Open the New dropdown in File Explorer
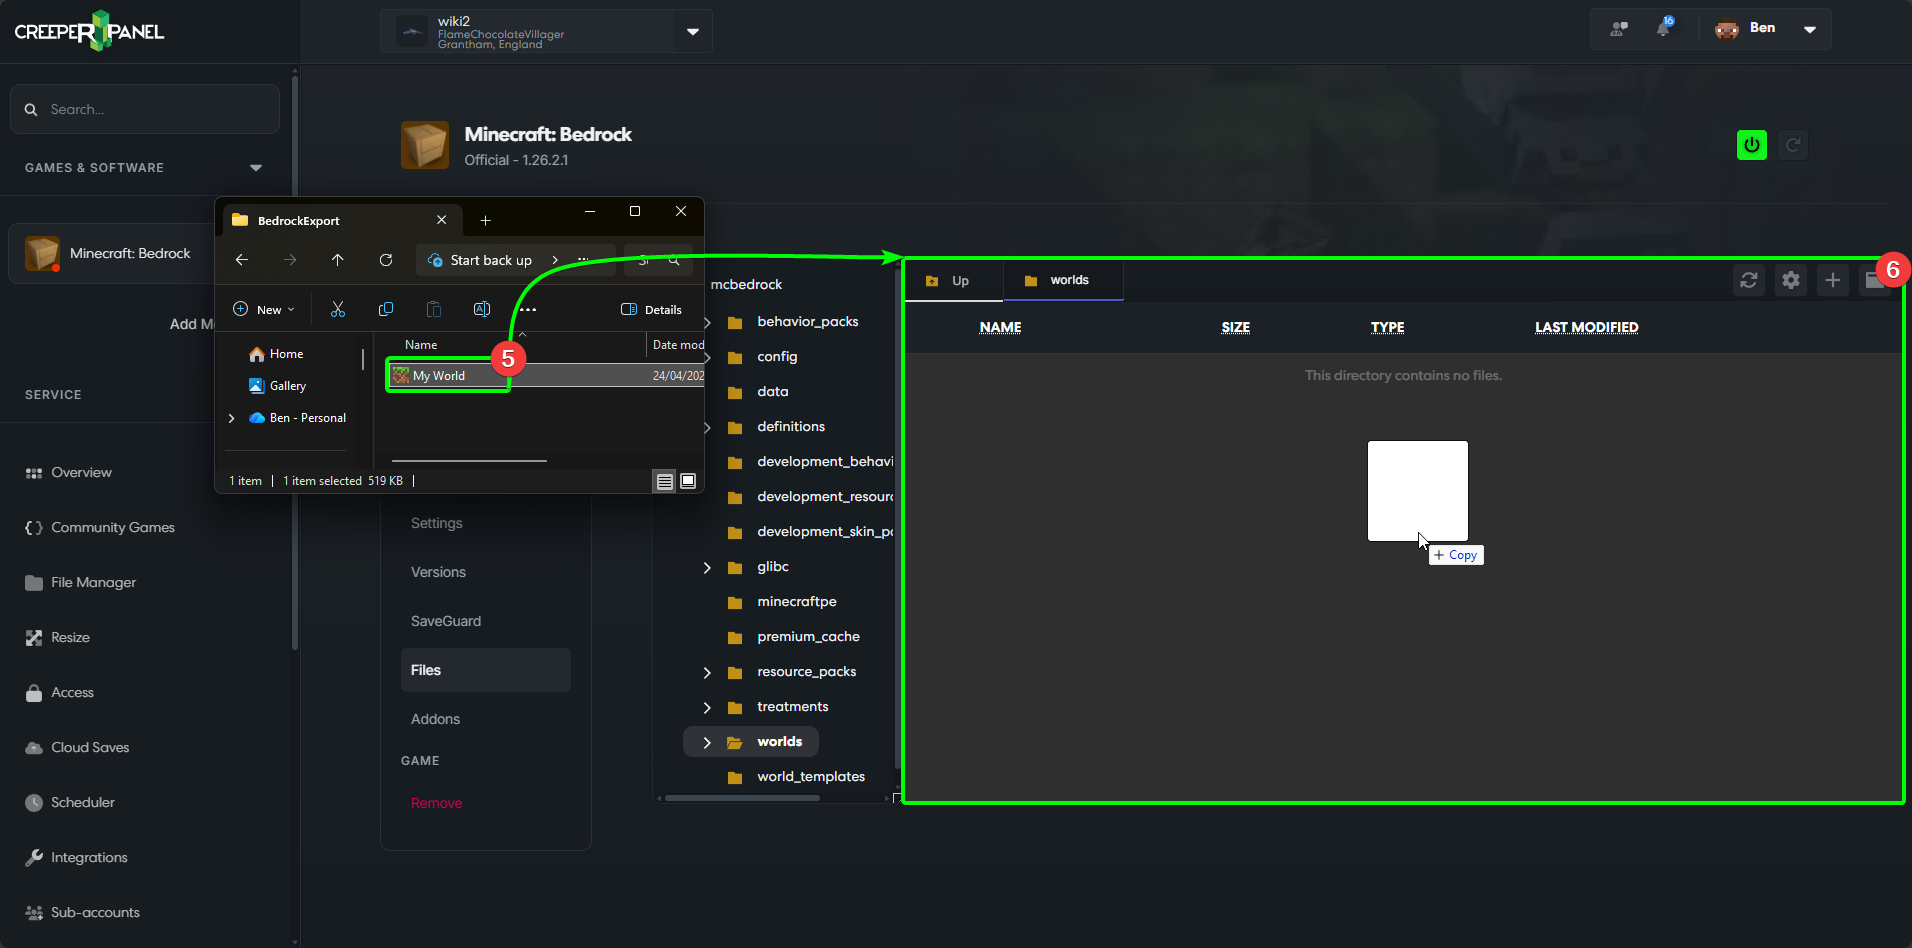Viewport: 1912px width, 948px height. tap(264, 309)
